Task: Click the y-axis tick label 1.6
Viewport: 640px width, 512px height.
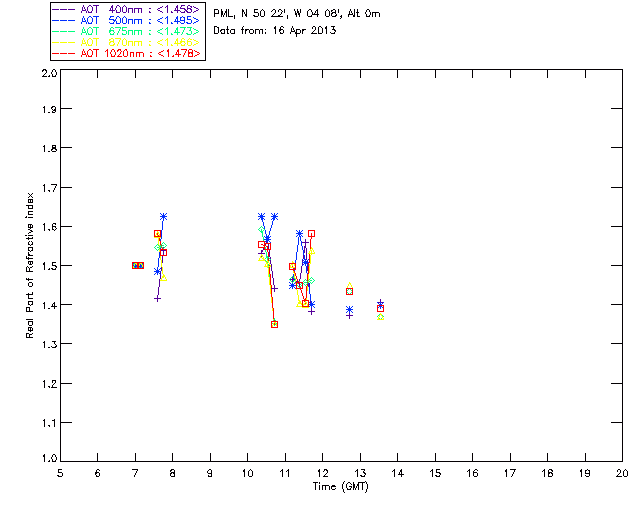Action: click(x=49, y=227)
